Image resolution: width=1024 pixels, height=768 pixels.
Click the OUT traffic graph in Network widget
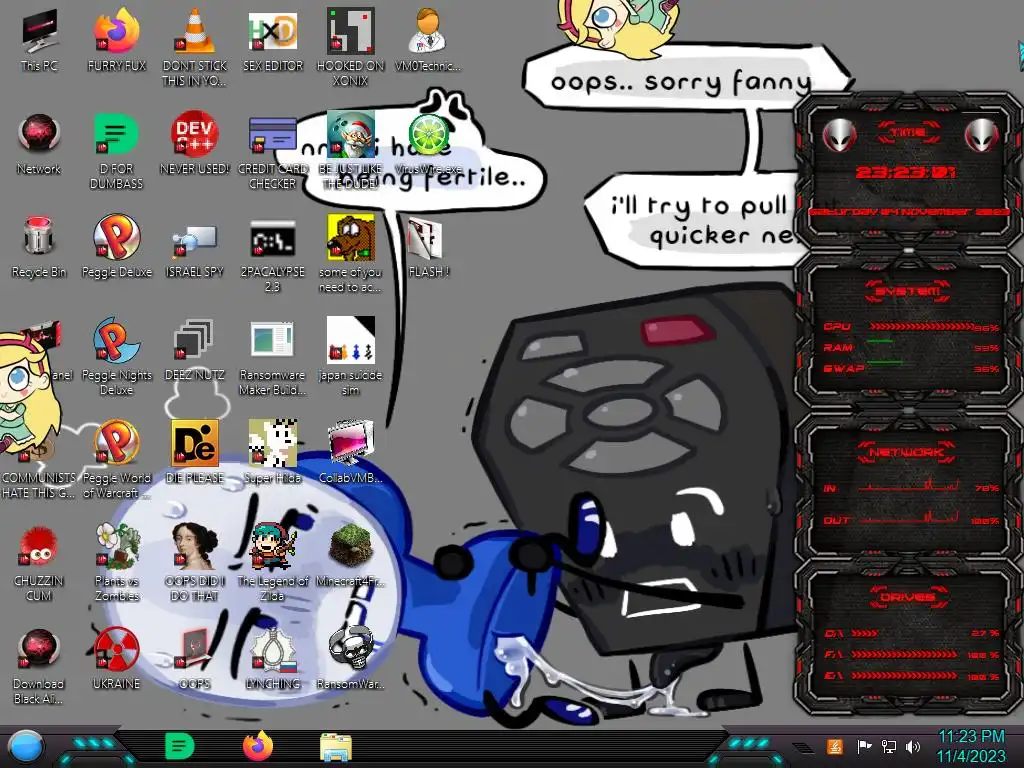pos(909,518)
